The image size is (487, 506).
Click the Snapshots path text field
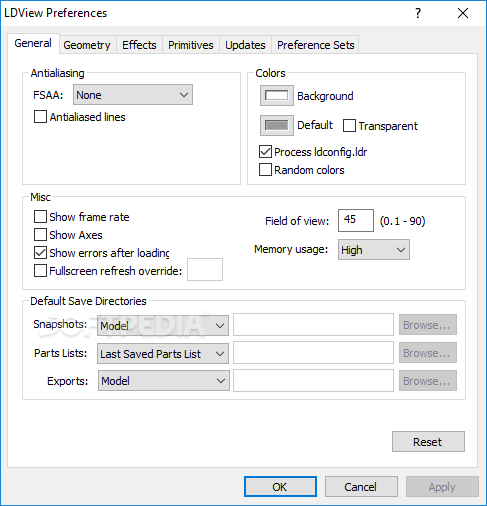coord(313,324)
